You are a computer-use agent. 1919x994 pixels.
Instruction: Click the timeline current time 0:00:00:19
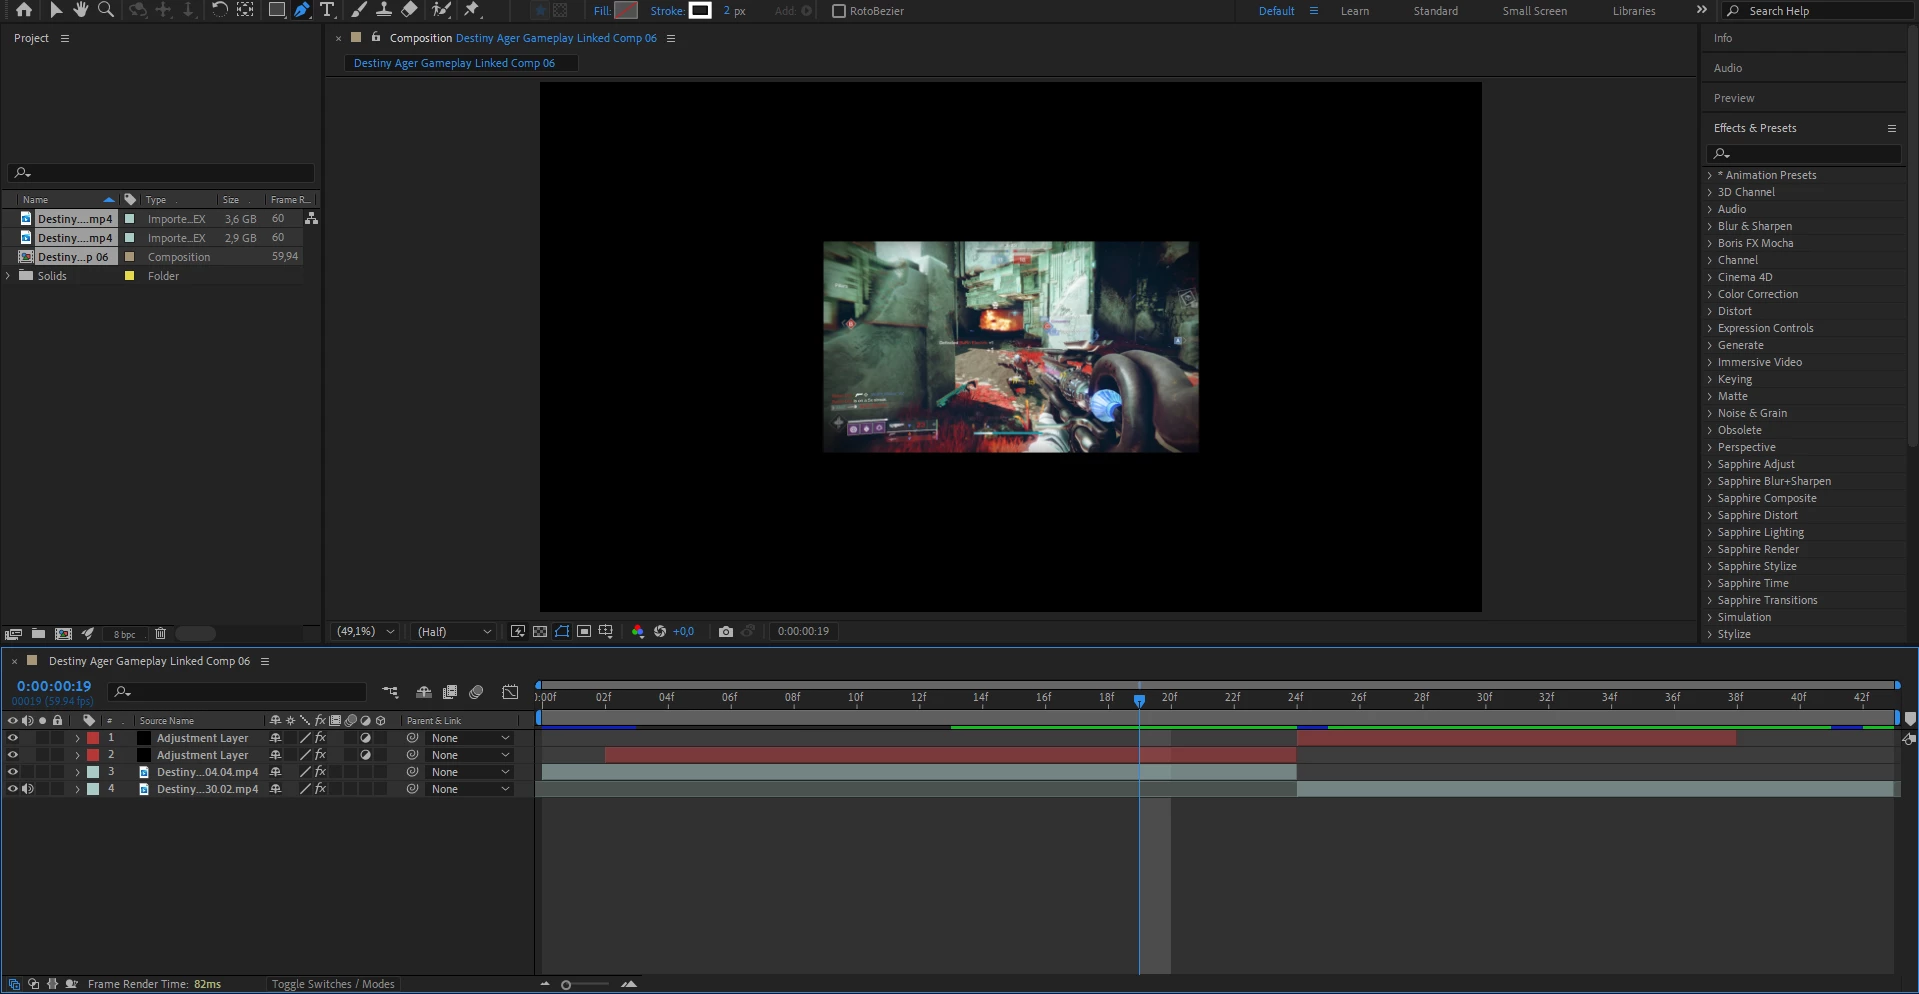54,686
